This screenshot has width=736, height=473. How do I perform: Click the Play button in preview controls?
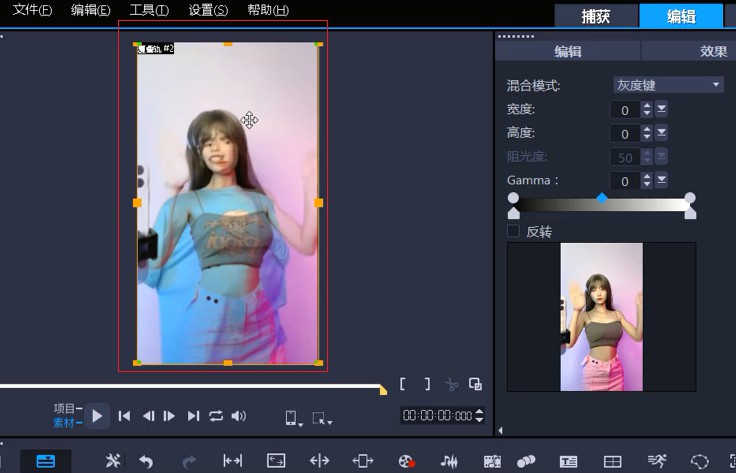pos(97,416)
